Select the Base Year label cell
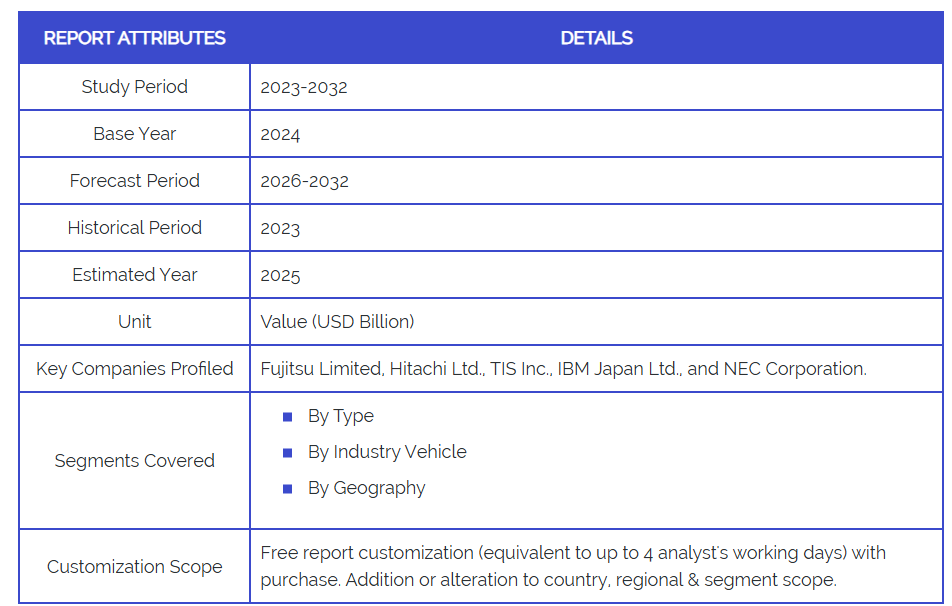The image size is (952, 606). [x=134, y=134]
